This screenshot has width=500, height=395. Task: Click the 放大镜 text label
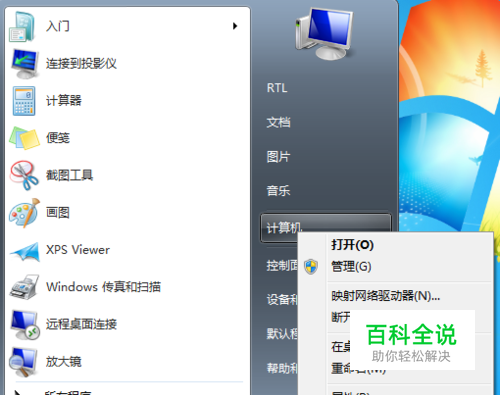click(64, 362)
